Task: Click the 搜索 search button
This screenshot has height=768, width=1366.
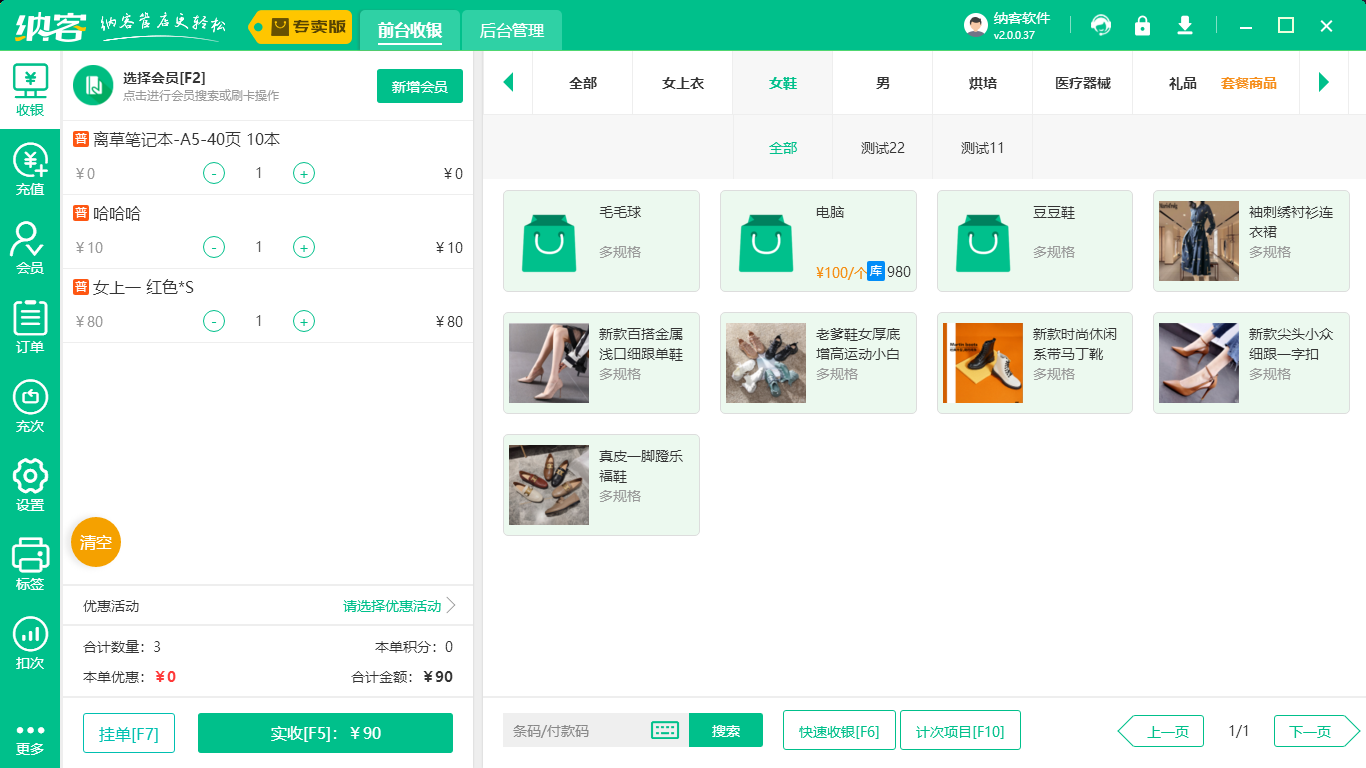Action: point(726,730)
